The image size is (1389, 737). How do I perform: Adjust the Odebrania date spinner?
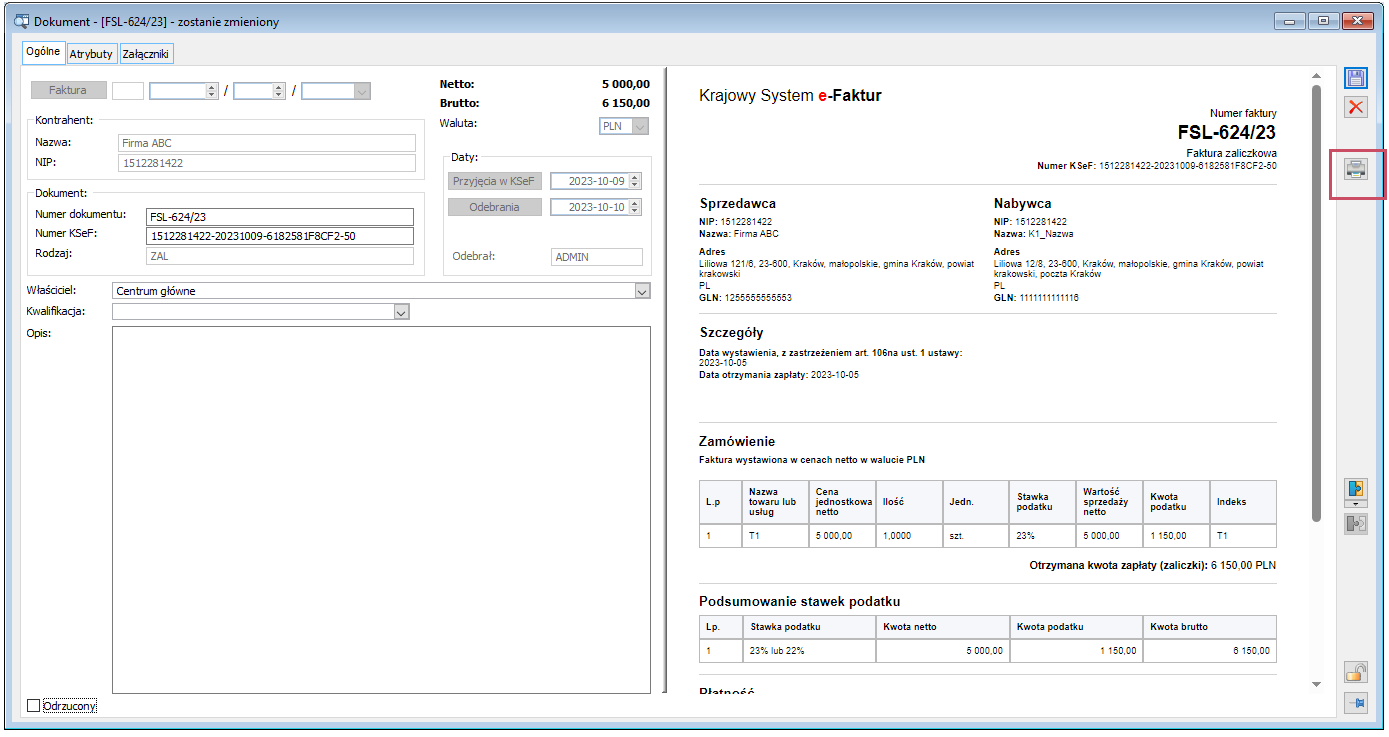pos(635,207)
